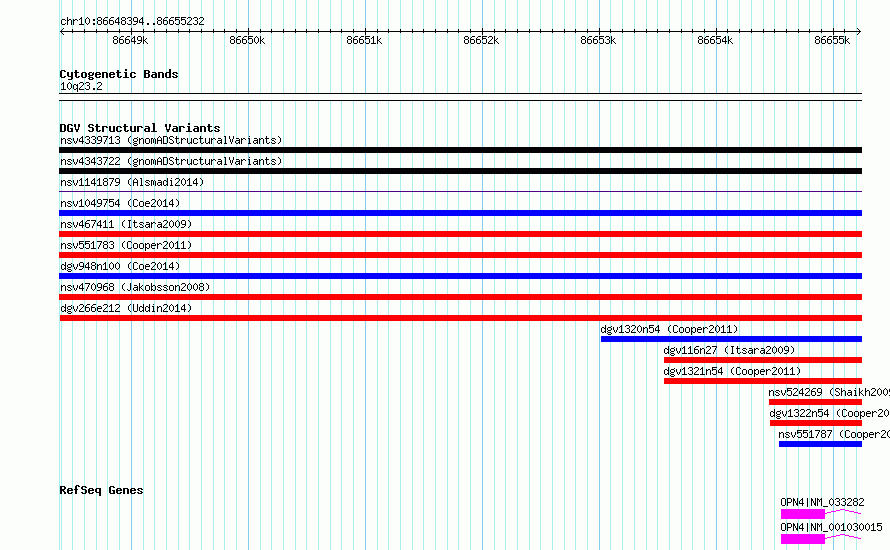Select the nsv467411 red variant bar
Image resolution: width=890 pixels, height=550 pixels.
[x=460, y=234]
